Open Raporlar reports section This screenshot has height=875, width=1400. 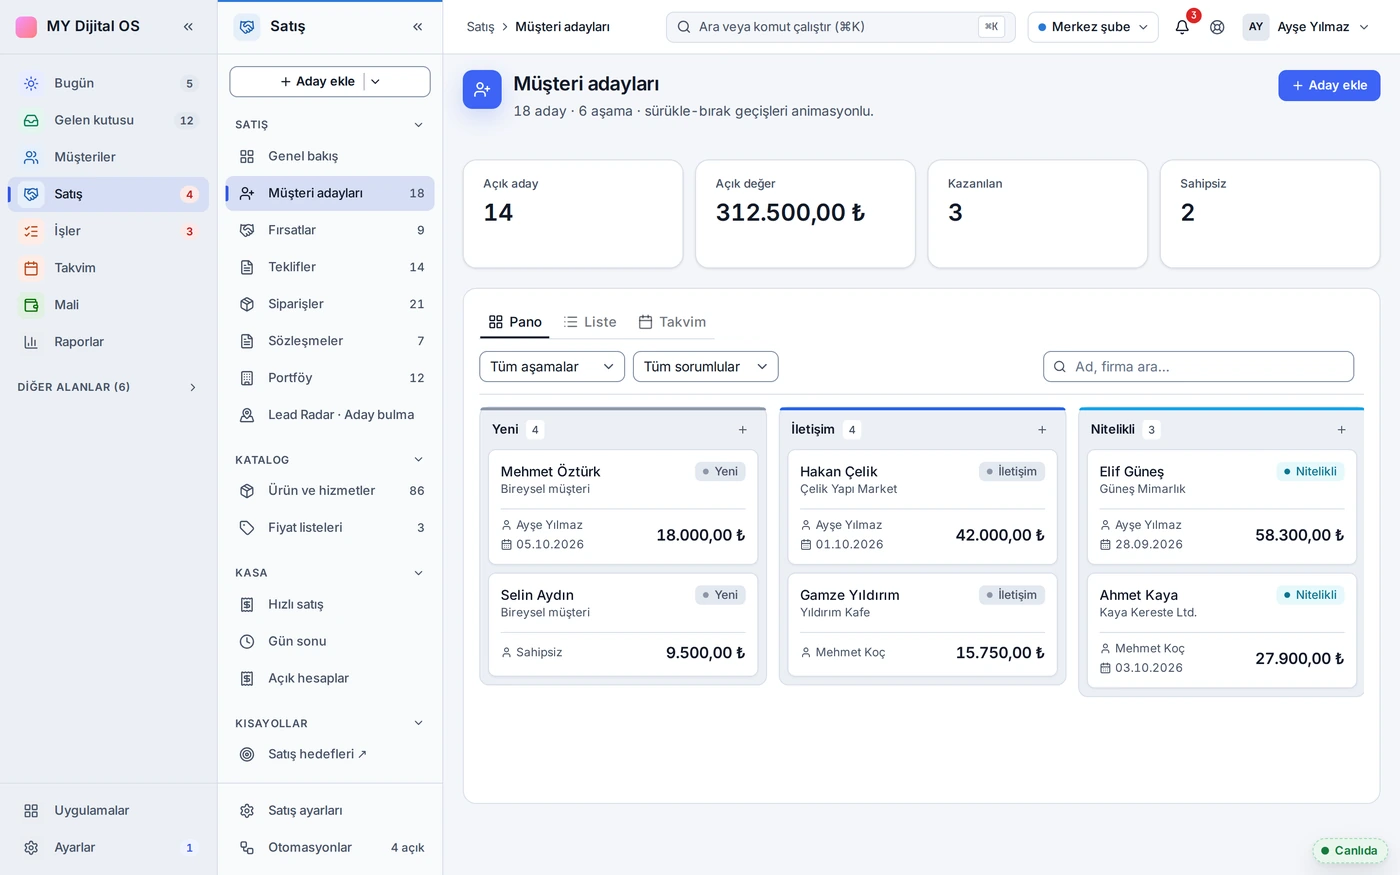click(x=108, y=342)
